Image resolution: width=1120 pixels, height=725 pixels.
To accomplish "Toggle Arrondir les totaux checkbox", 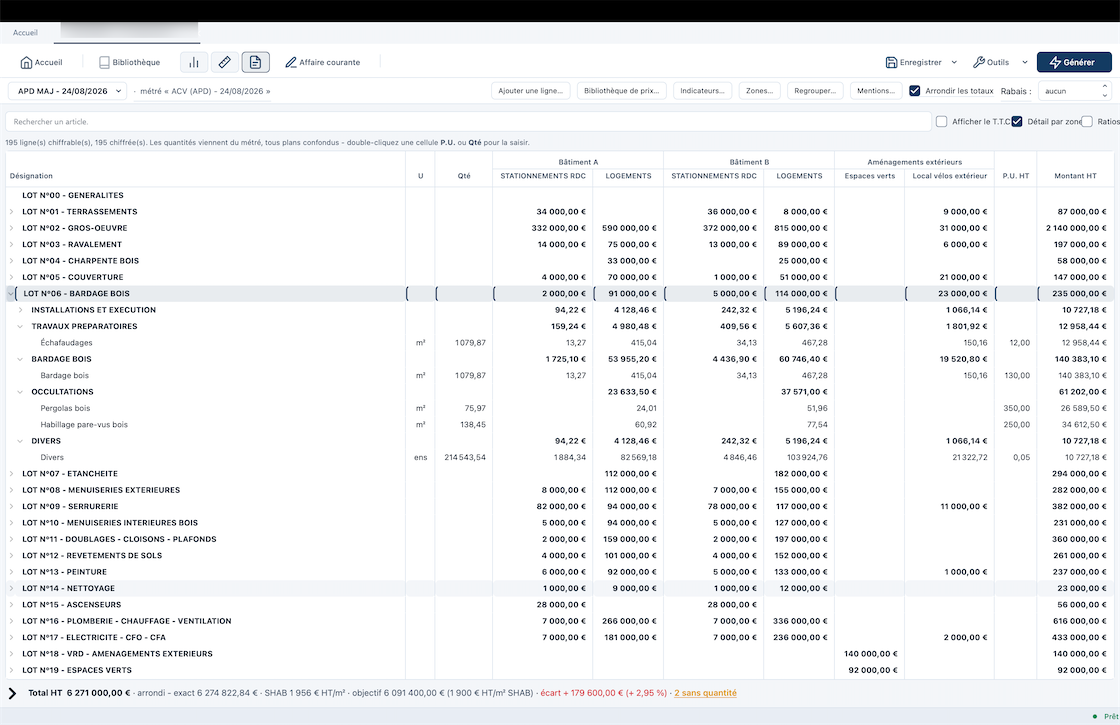I will [x=914, y=91].
